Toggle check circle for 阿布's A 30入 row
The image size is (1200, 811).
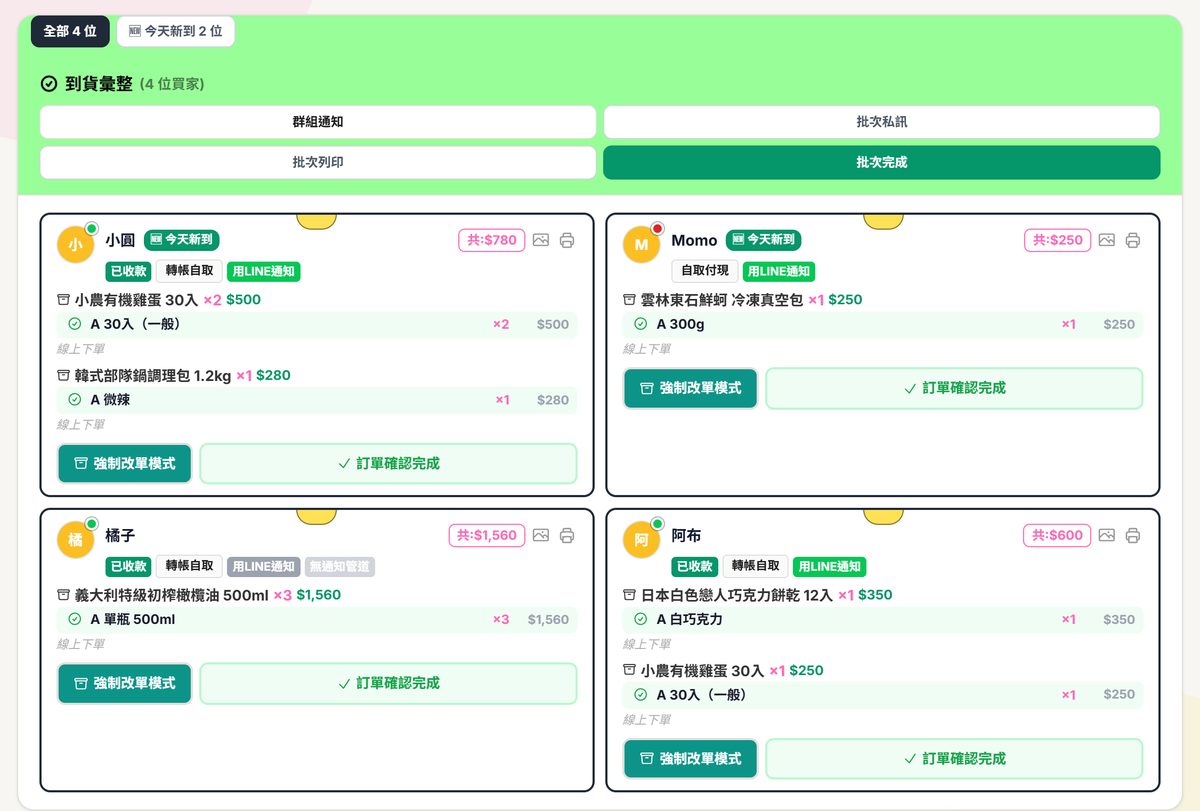click(x=641, y=694)
